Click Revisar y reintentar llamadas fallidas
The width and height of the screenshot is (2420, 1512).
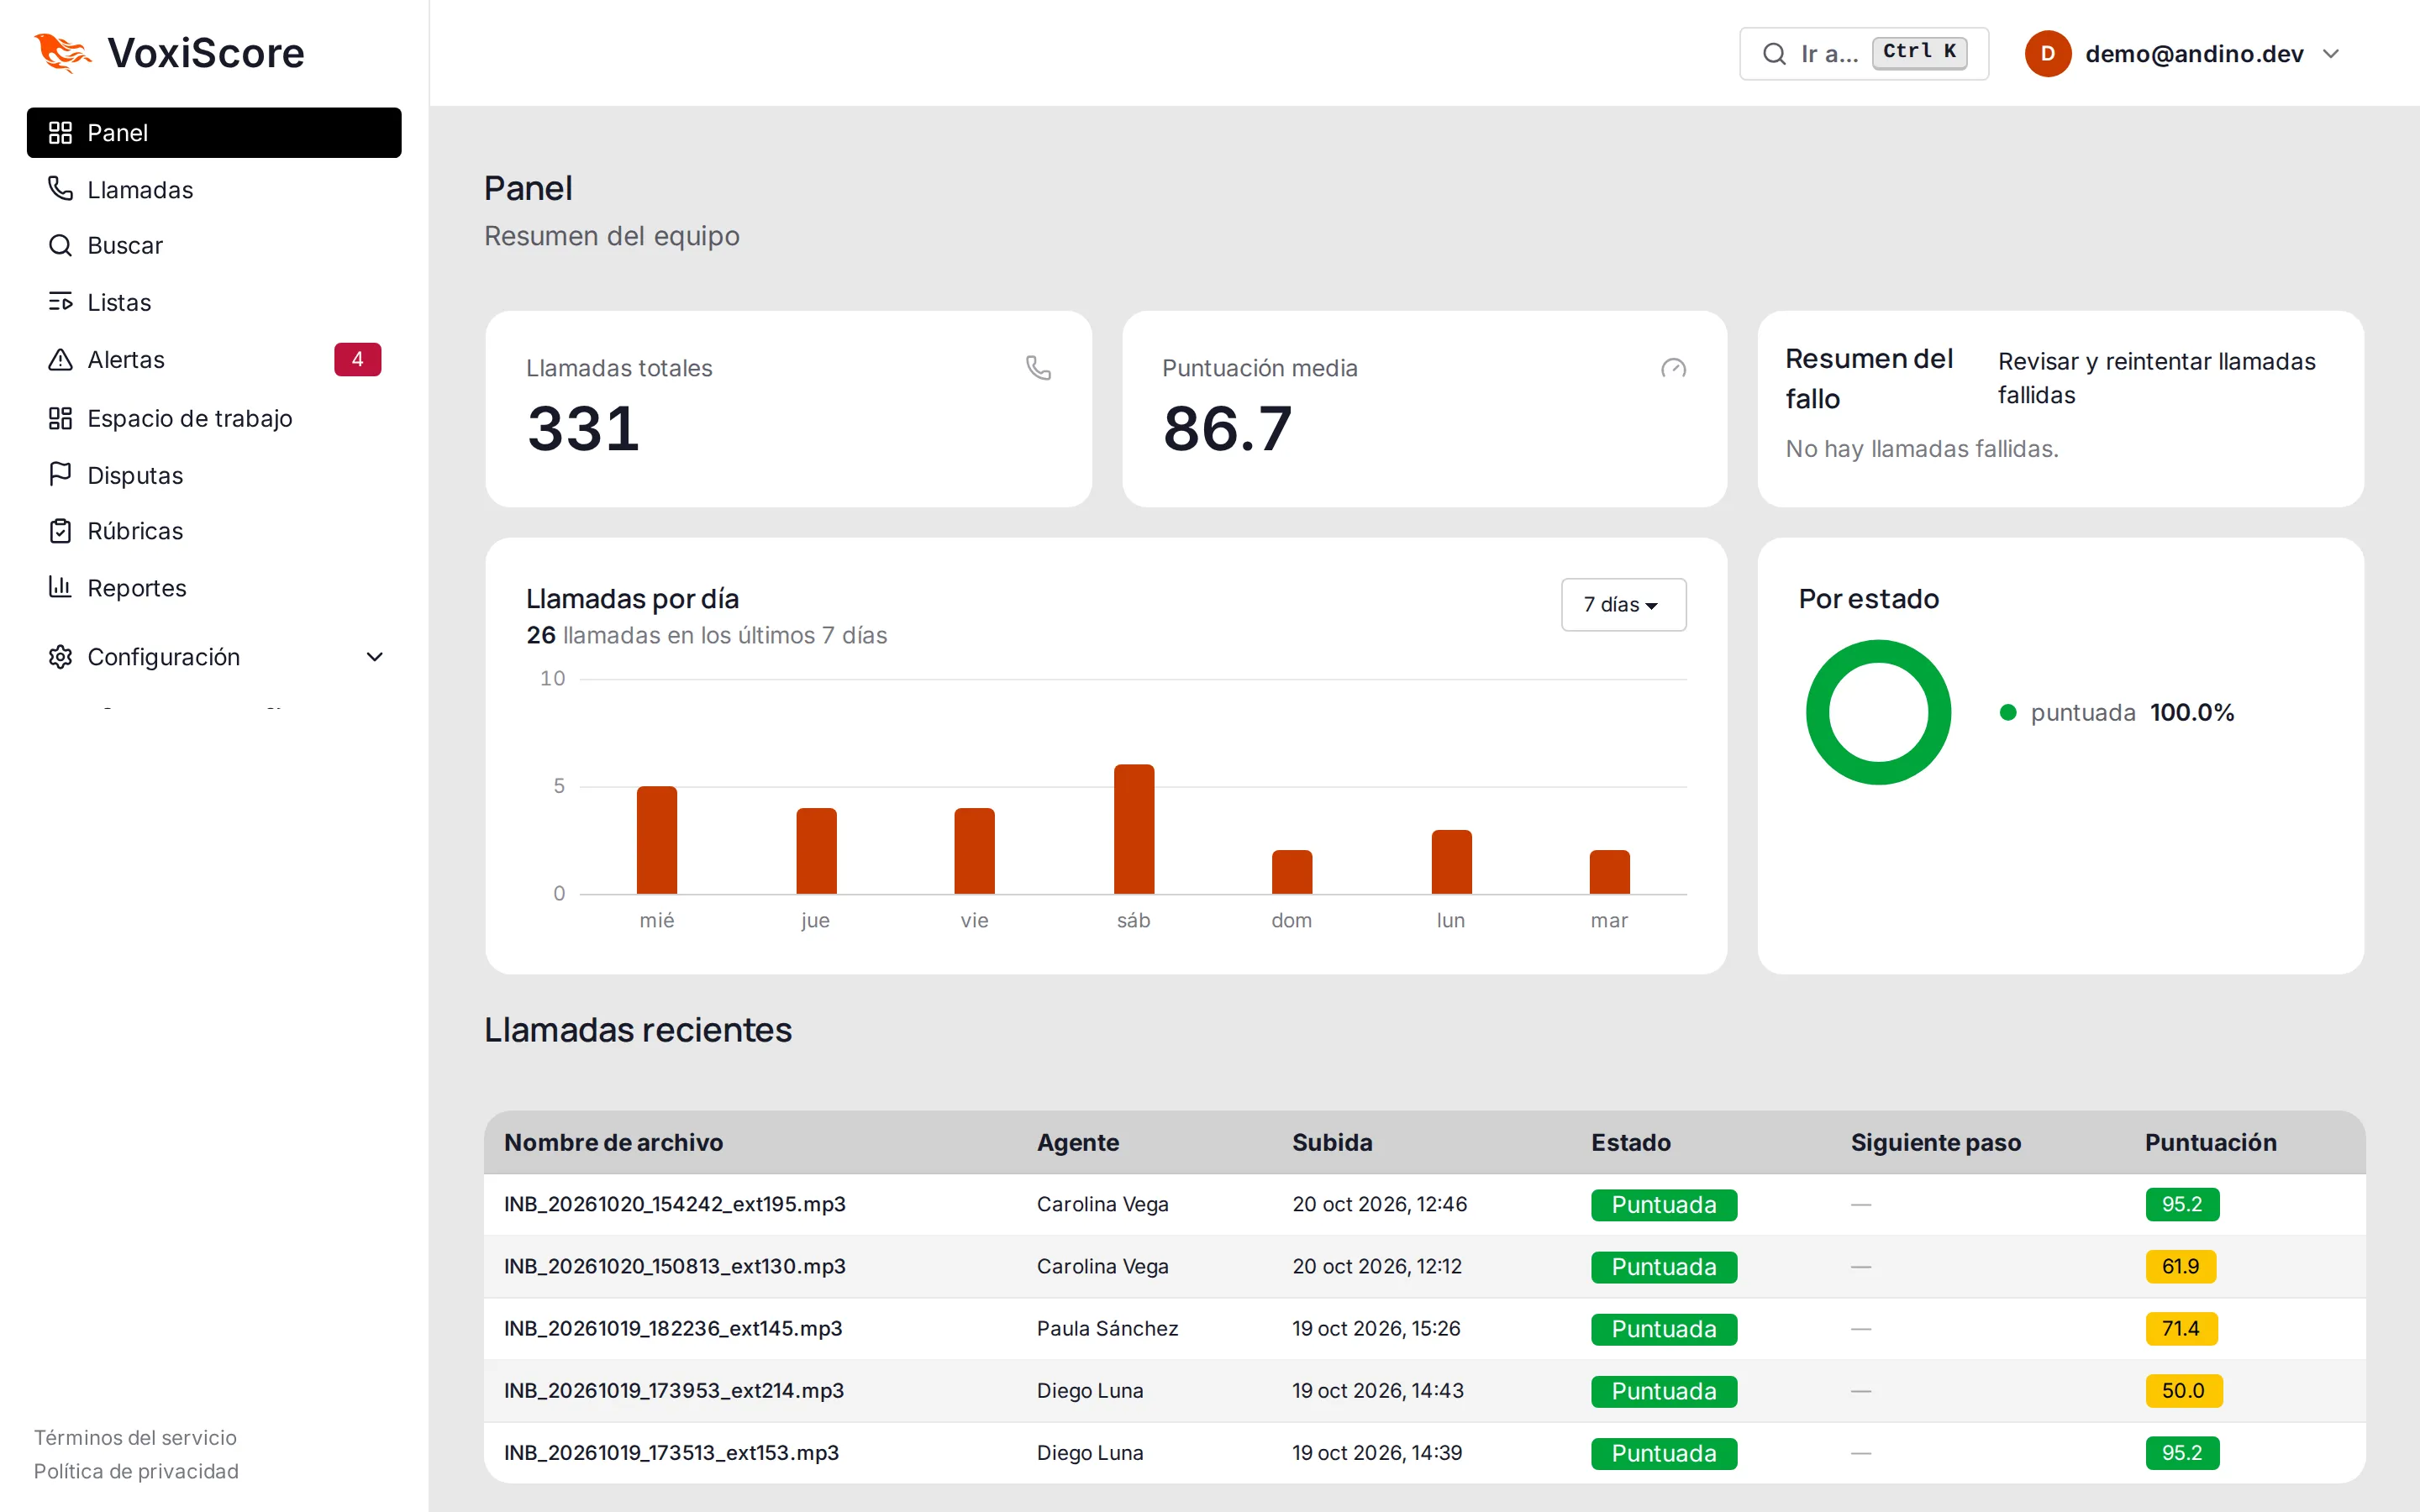(x=2156, y=378)
